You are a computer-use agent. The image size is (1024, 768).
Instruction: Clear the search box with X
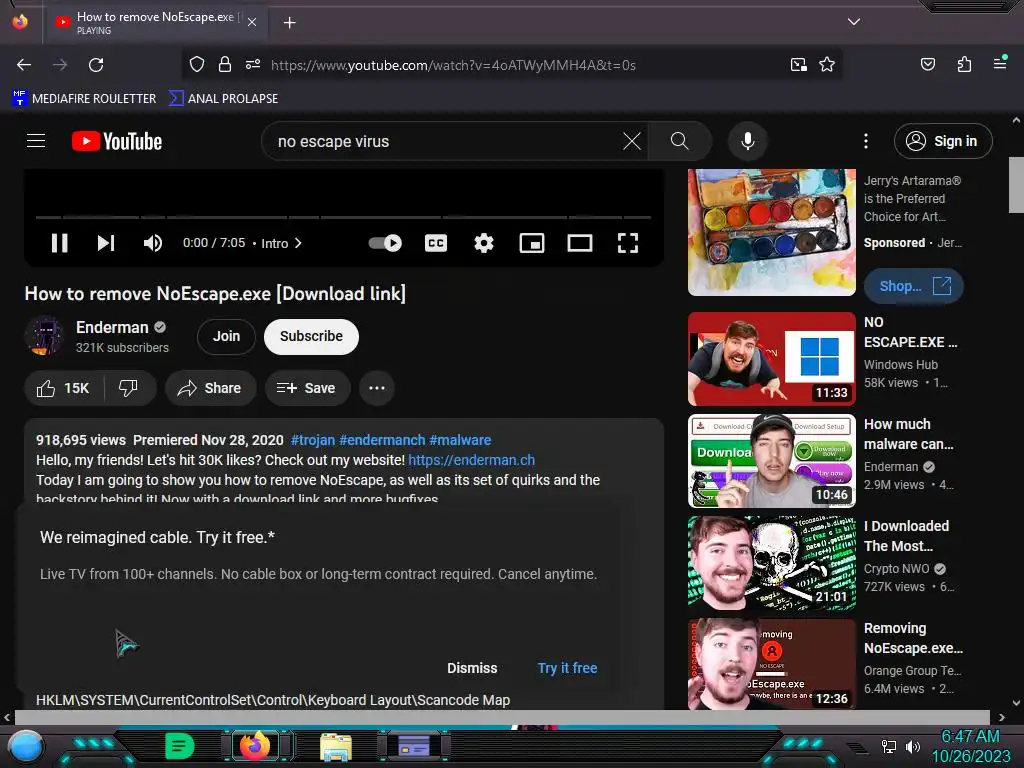click(632, 141)
